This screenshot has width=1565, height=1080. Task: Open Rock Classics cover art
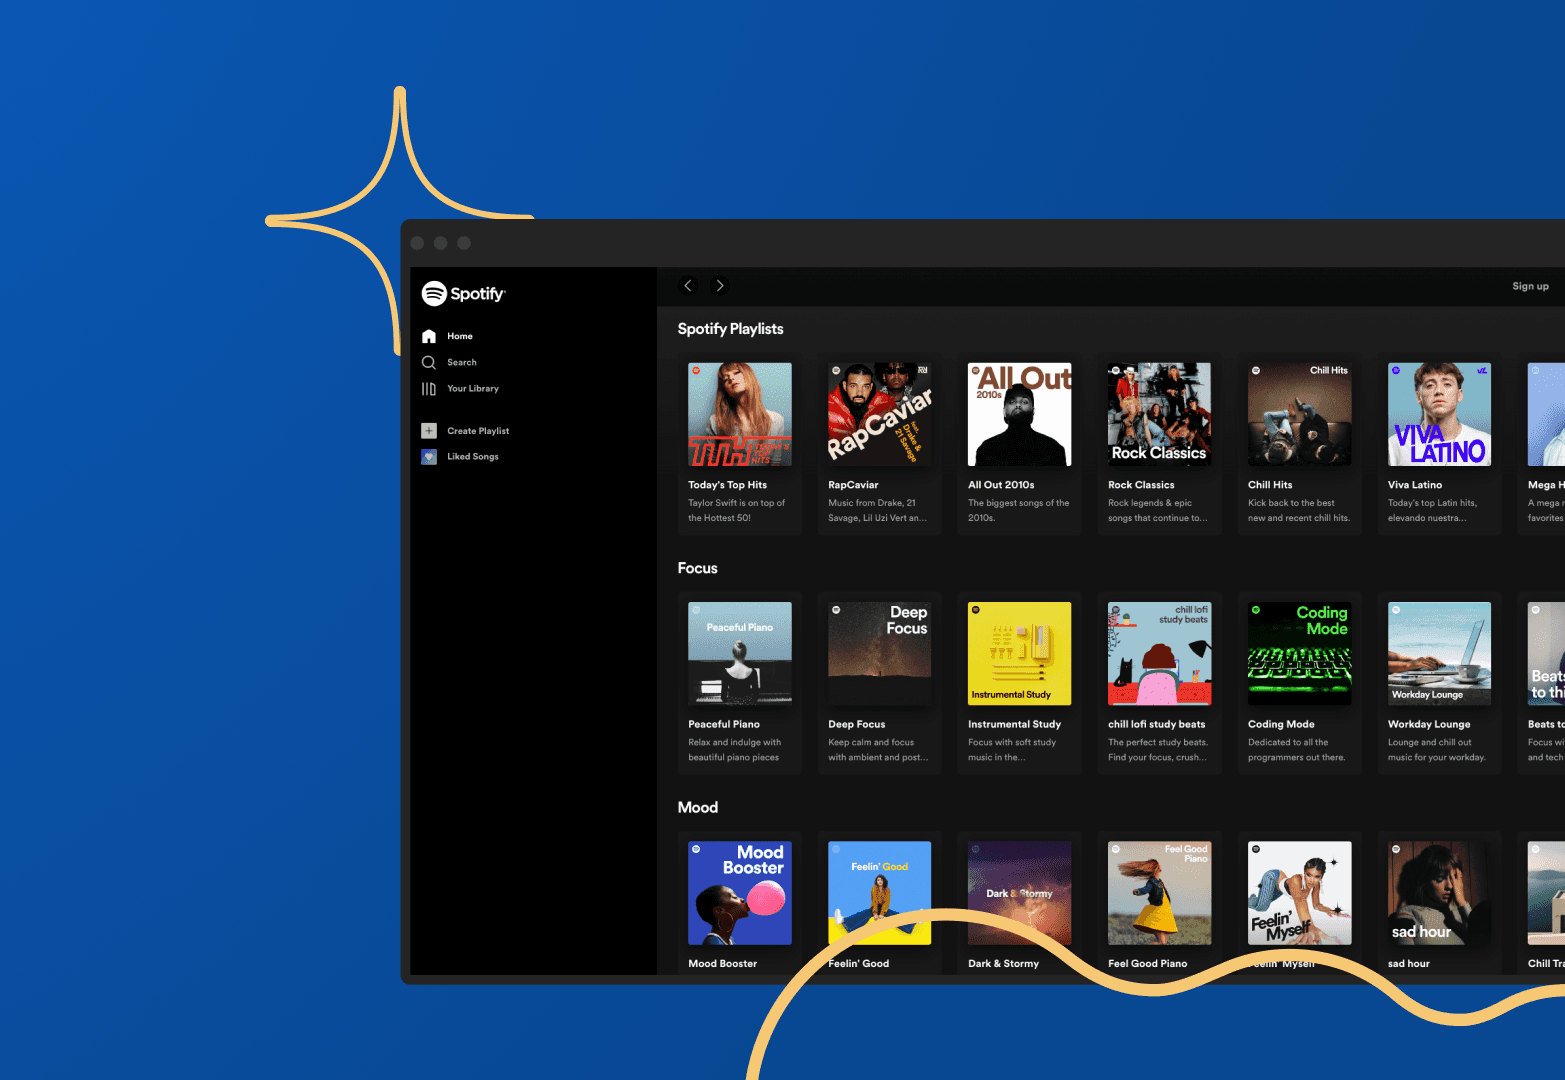[1160, 414]
